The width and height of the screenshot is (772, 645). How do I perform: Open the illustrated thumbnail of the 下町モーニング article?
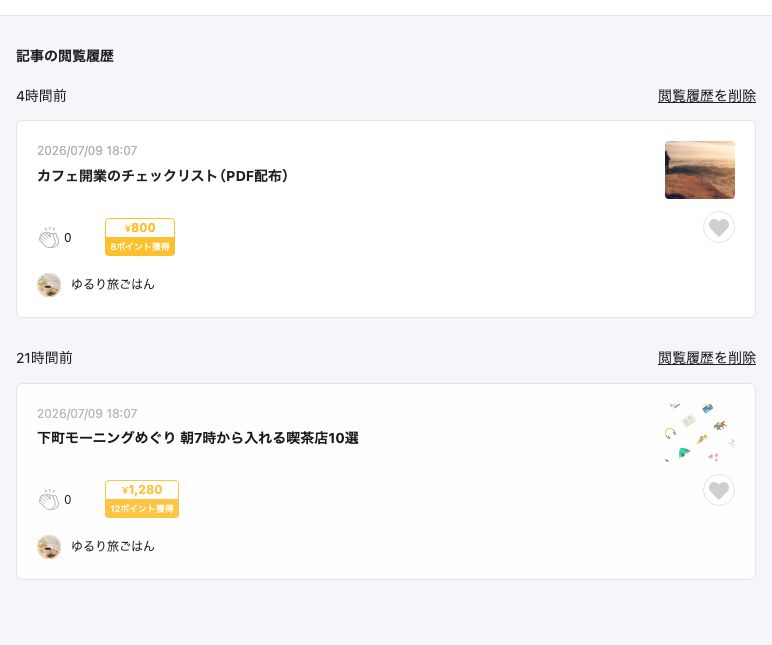pyautogui.click(x=700, y=432)
